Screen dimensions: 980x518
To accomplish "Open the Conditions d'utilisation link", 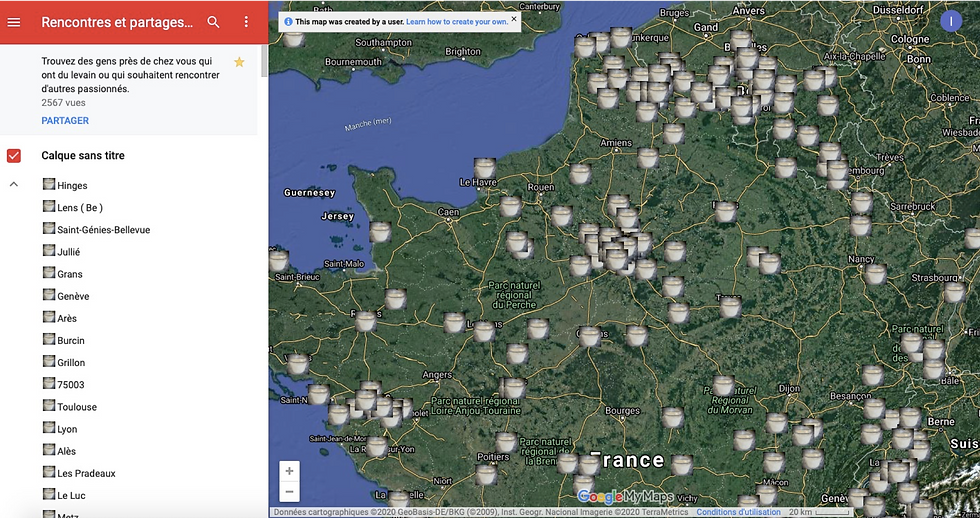I will click(x=738, y=512).
